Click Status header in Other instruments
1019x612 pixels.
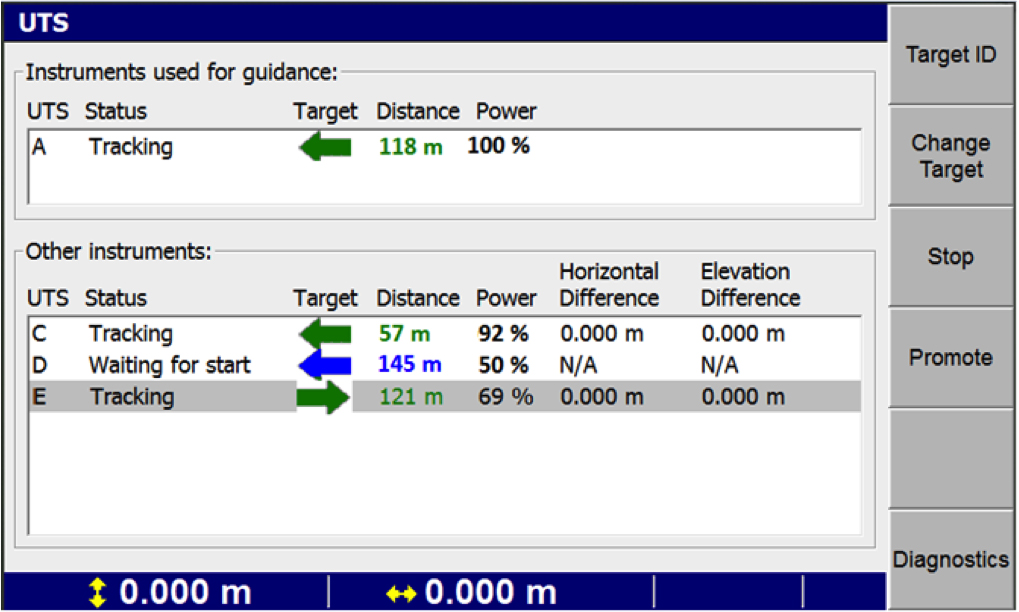[116, 298]
